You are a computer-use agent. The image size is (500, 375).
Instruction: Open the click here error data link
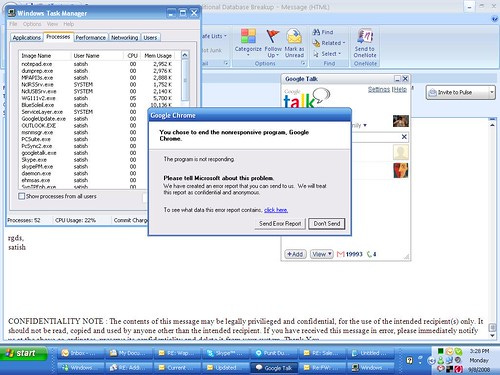pos(276,210)
